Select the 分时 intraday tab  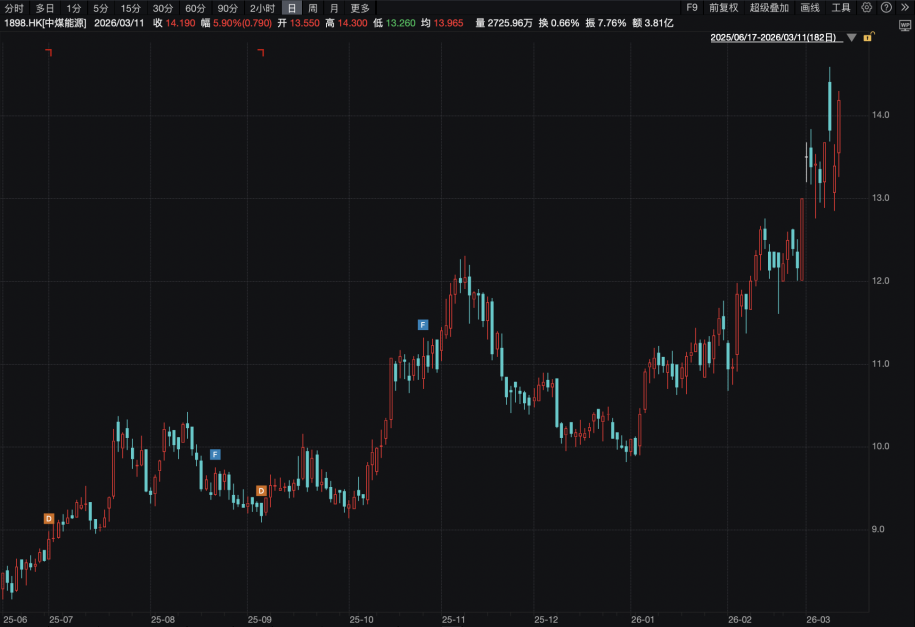point(14,8)
